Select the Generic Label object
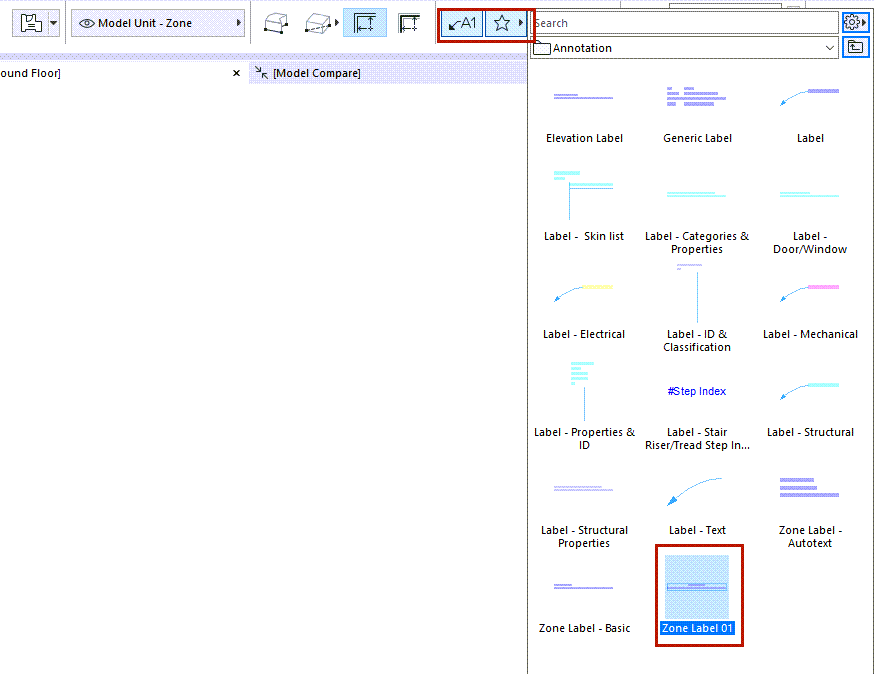 click(697, 114)
